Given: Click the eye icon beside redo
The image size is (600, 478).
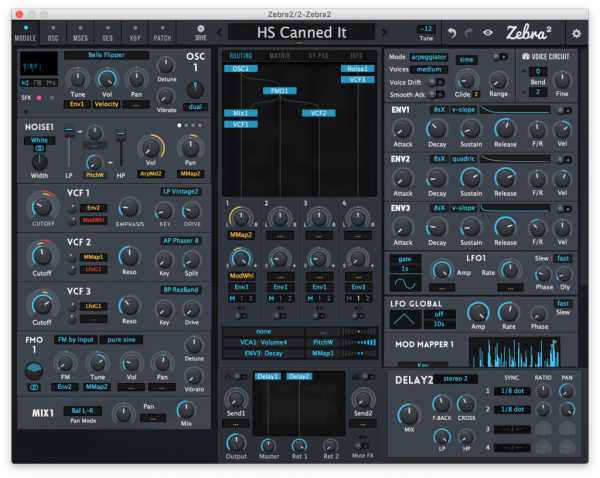Looking at the screenshot, I should [488, 33].
